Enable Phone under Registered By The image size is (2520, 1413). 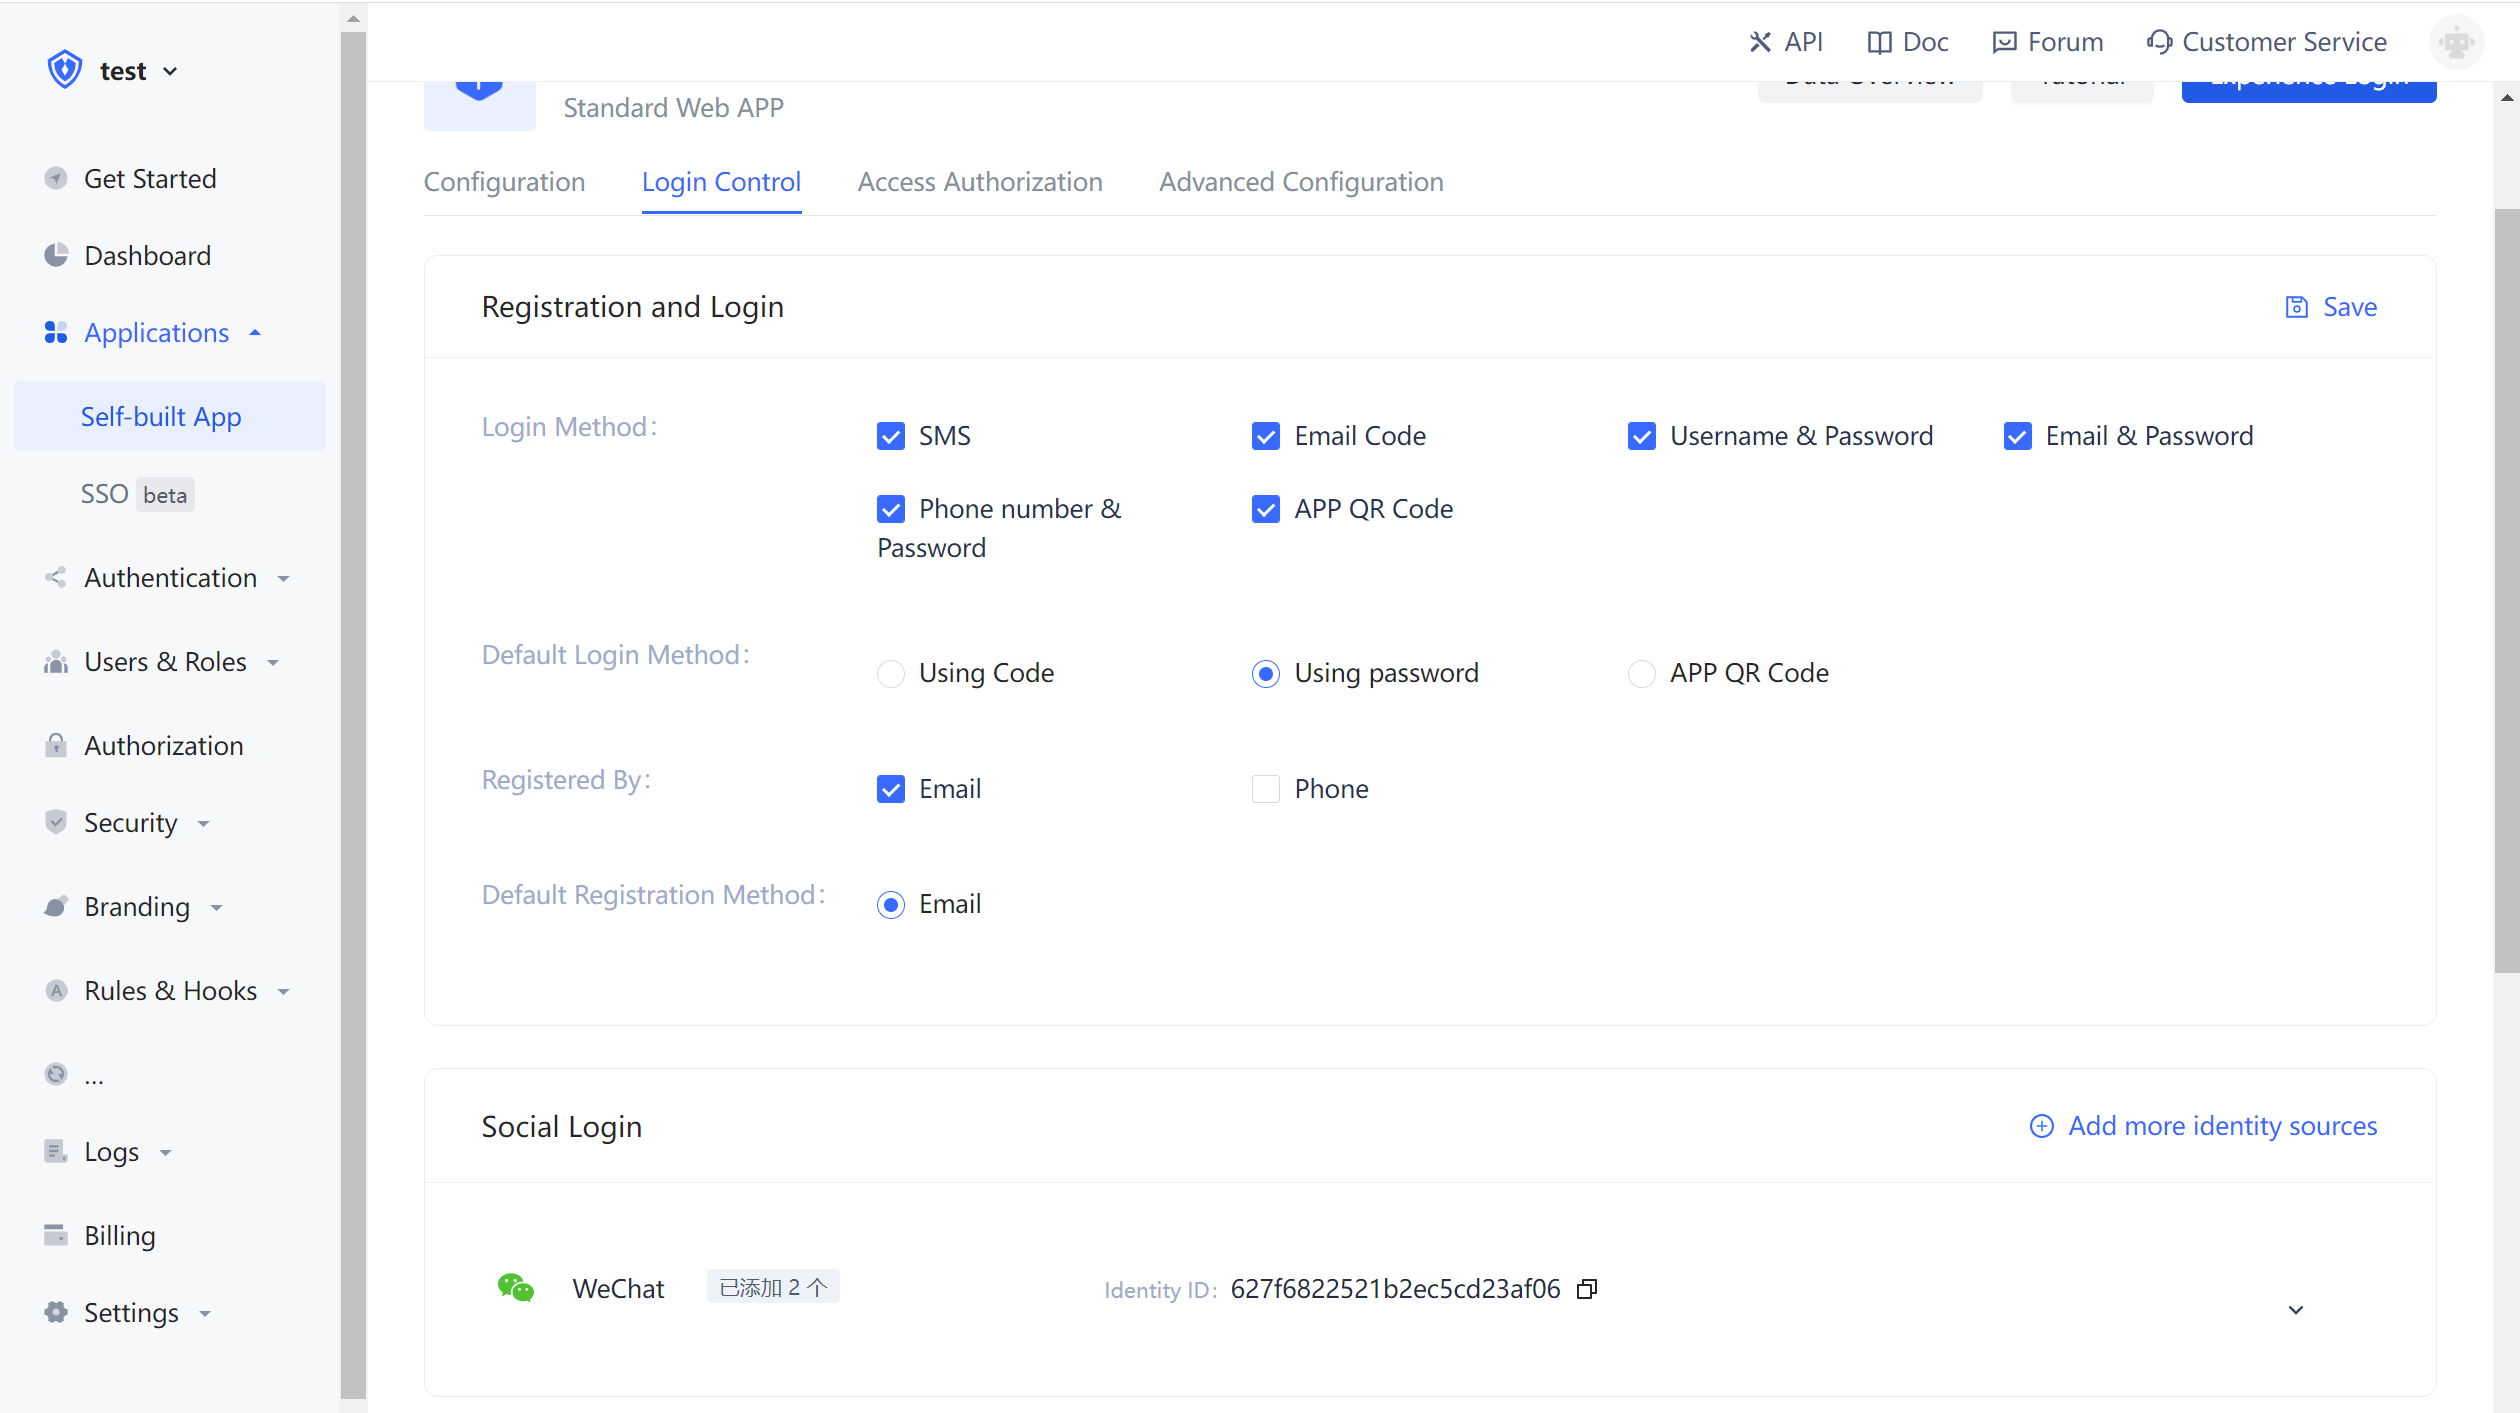[x=1265, y=789]
